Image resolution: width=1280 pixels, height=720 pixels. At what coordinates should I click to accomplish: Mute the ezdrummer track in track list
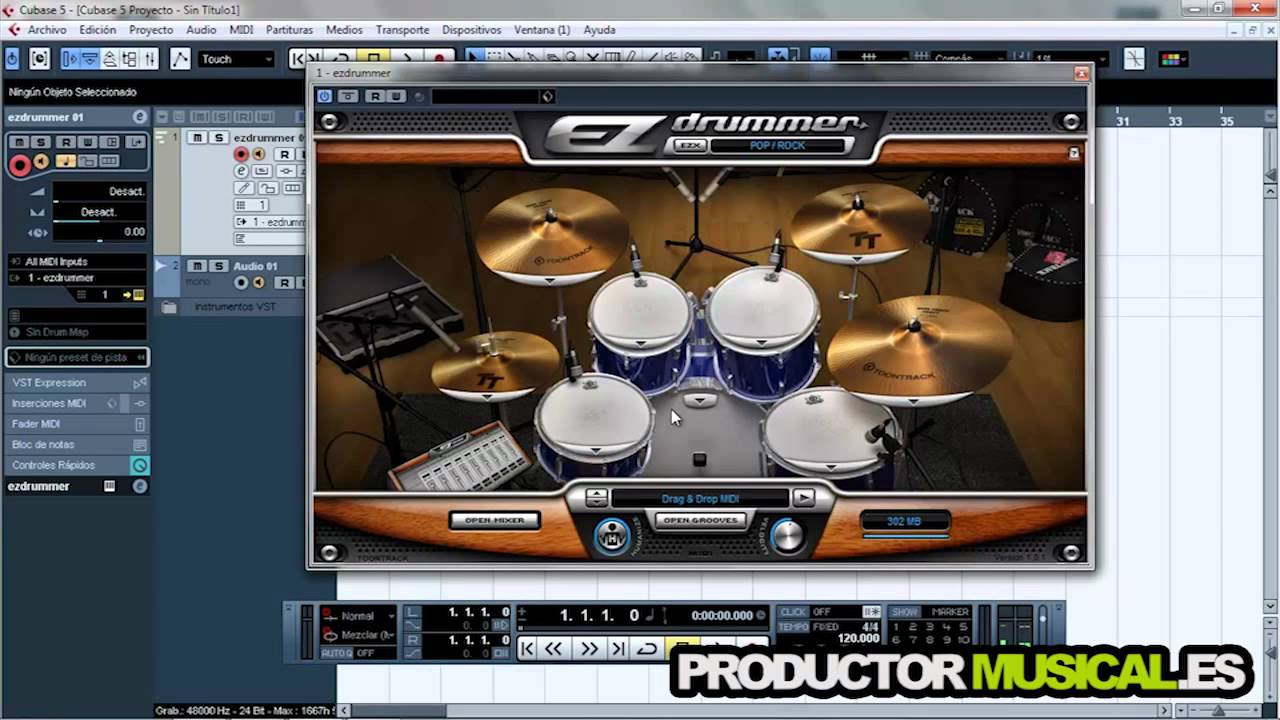point(198,138)
